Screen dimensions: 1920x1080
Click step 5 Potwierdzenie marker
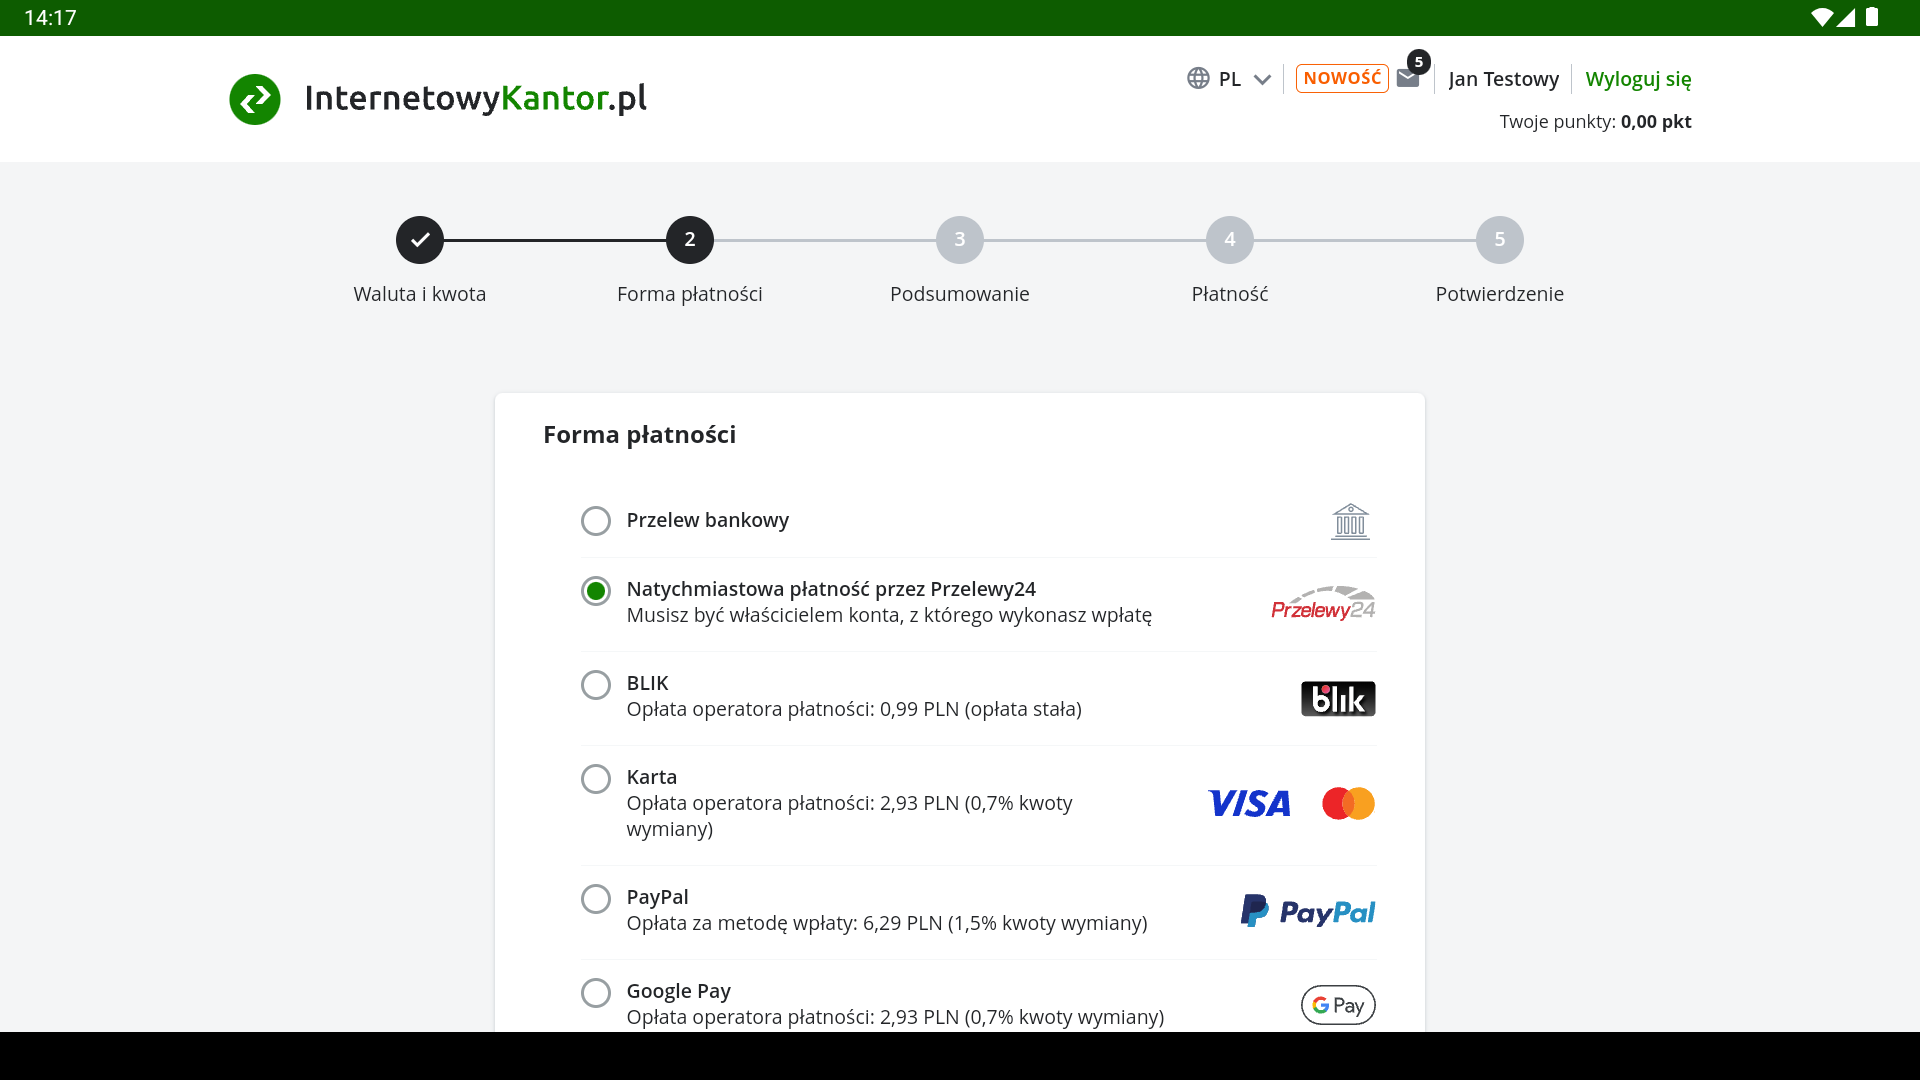click(x=1500, y=240)
